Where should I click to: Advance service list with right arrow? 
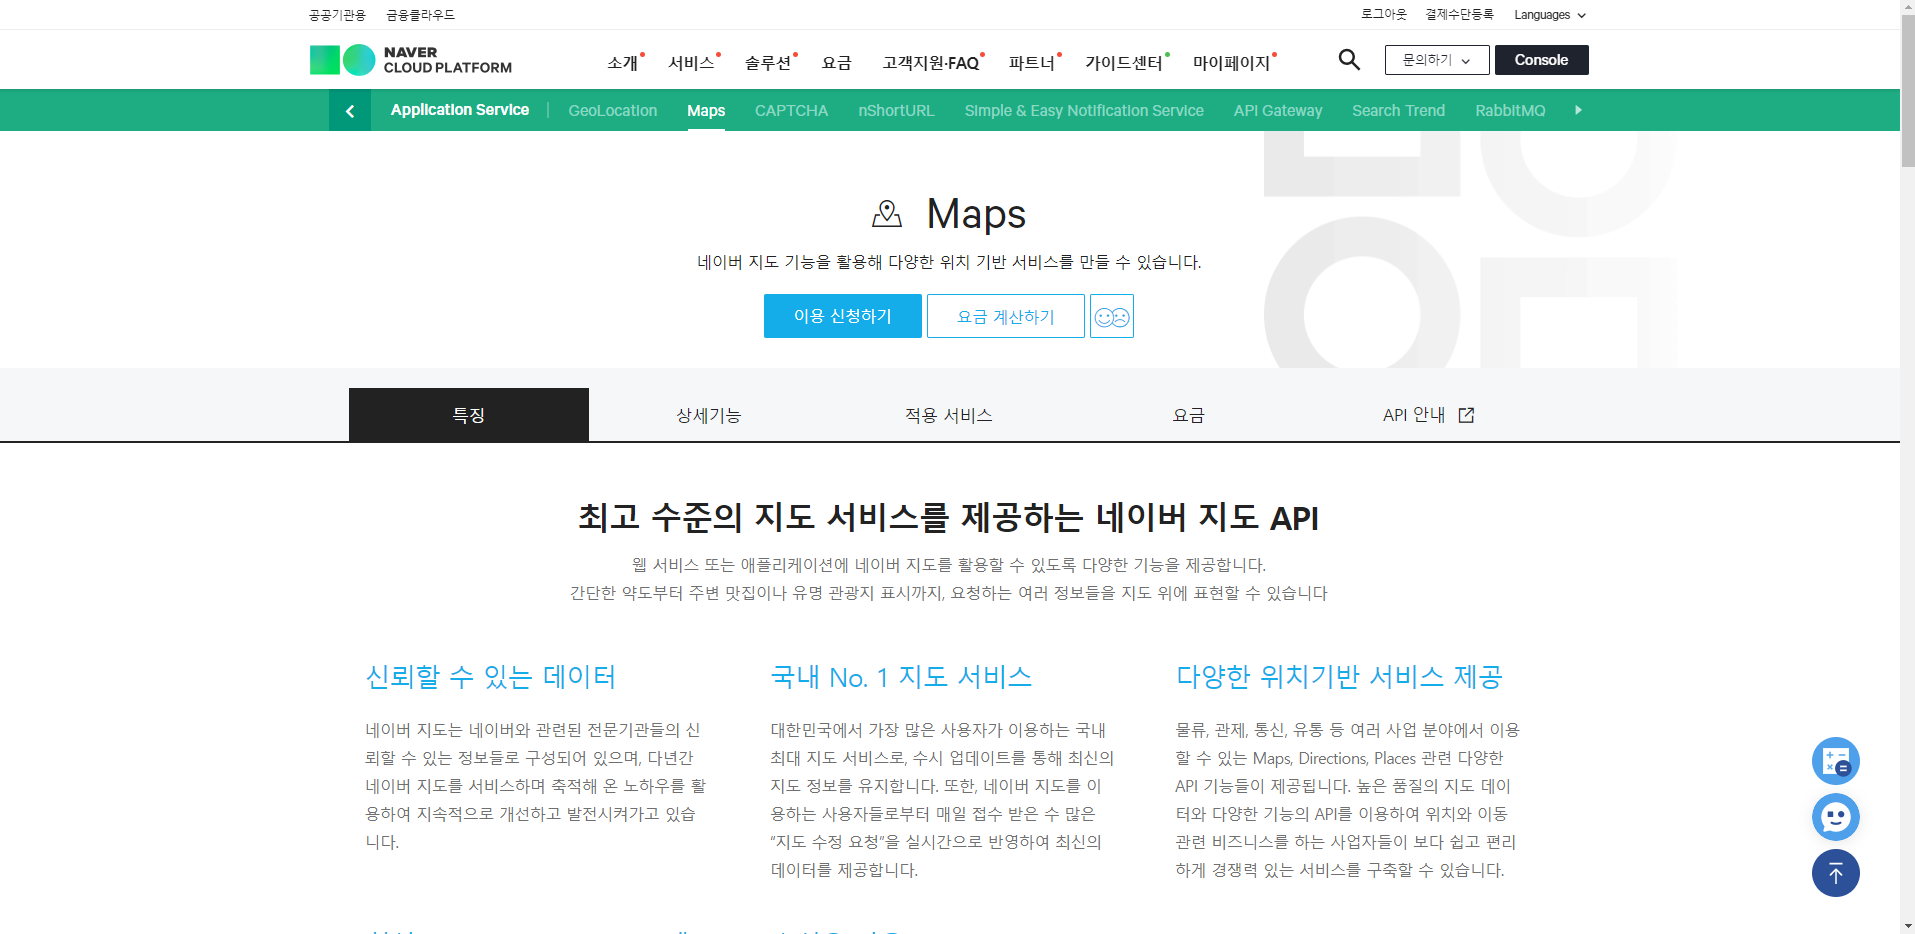tap(1578, 110)
